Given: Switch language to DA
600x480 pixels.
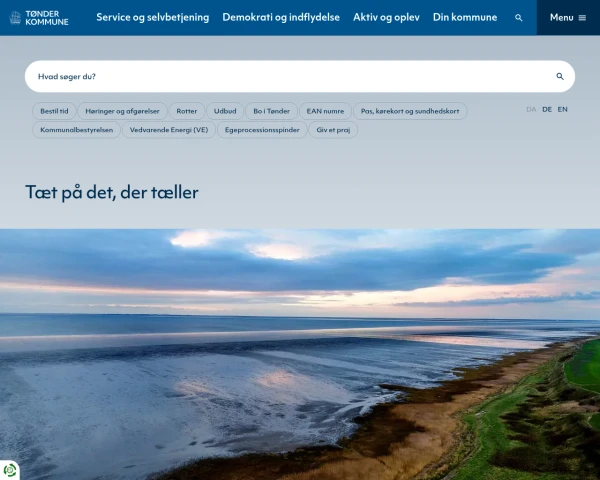Looking at the screenshot, I should [531, 109].
